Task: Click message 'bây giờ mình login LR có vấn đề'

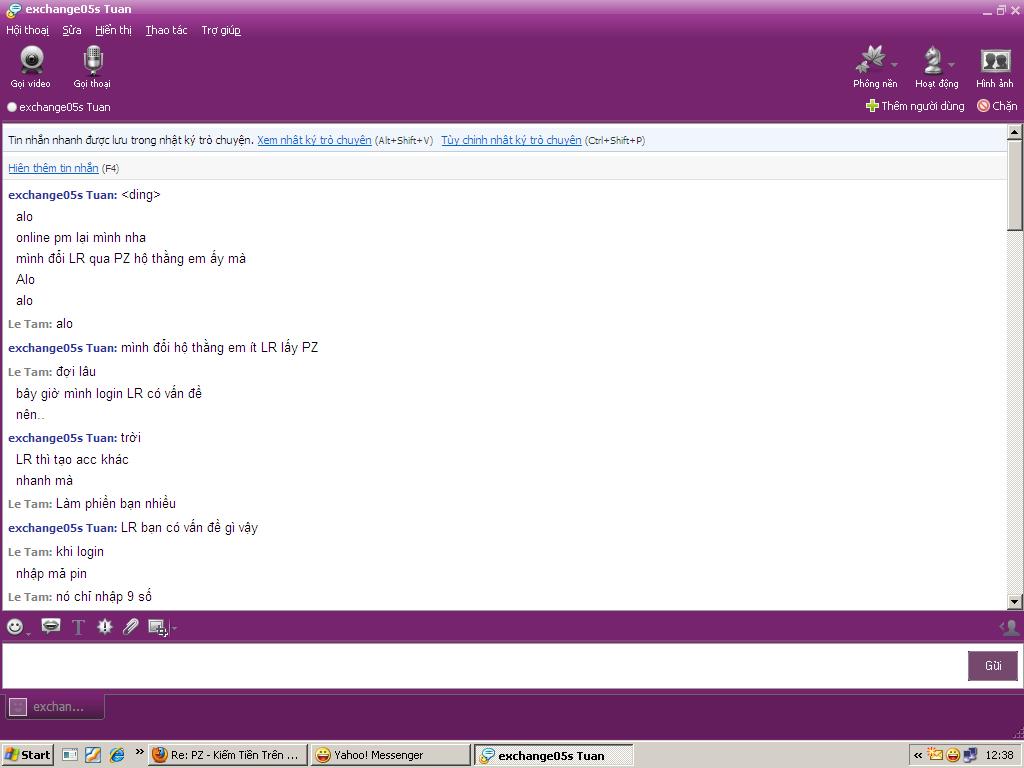Action: click(x=109, y=394)
